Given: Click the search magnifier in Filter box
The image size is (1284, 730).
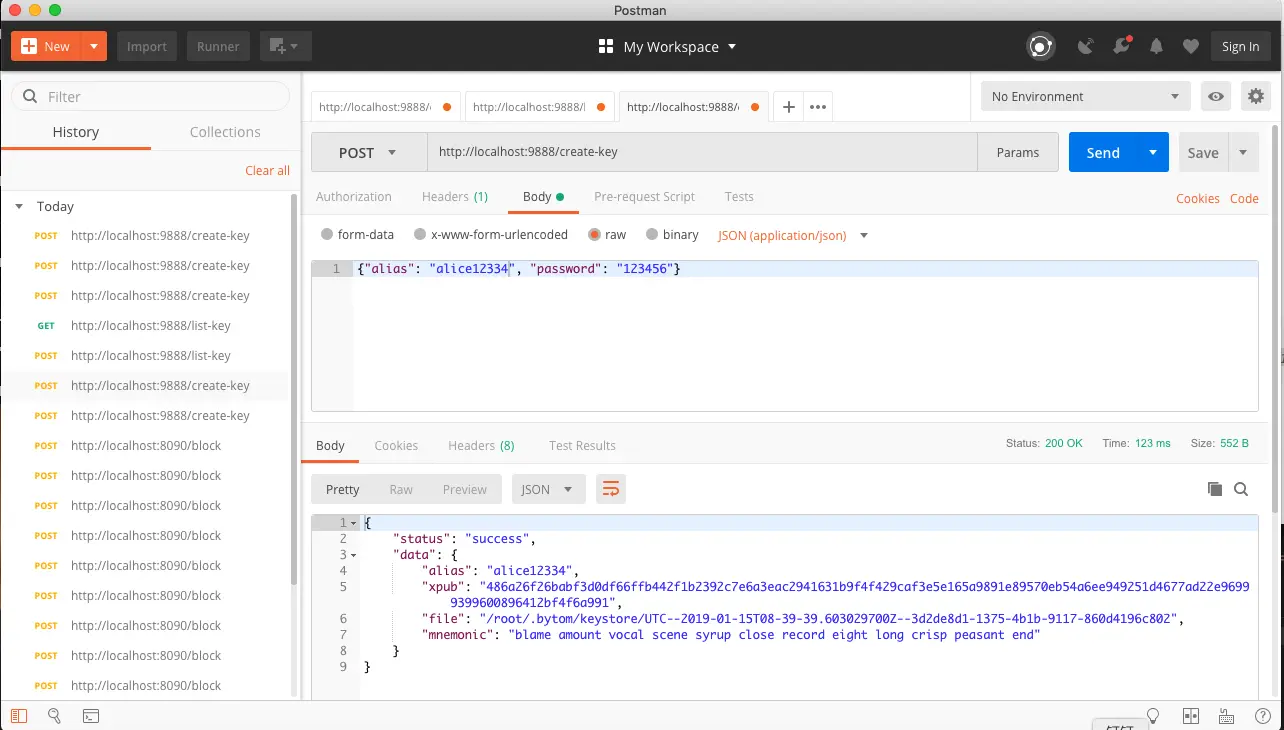Looking at the screenshot, I should coord(30,97).
